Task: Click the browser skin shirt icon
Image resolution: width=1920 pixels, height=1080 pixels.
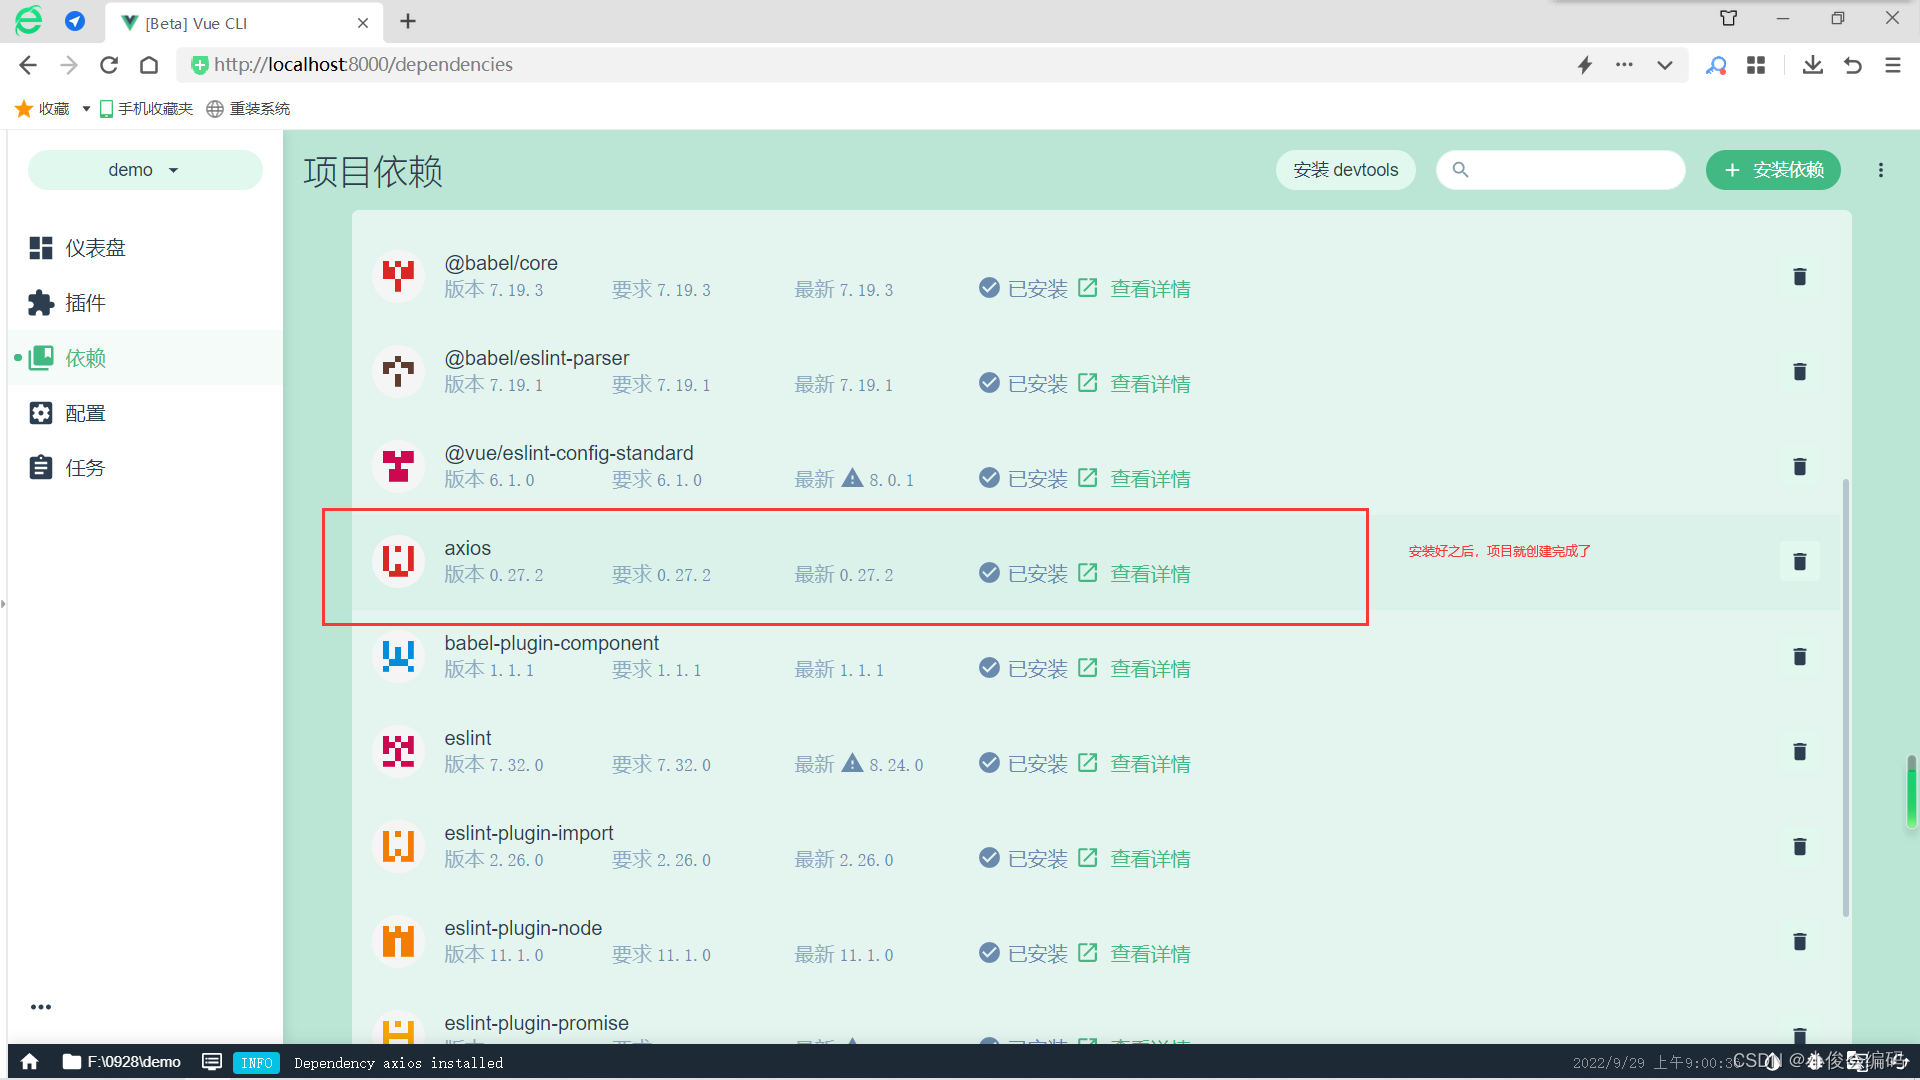Action: point(1728,18)
